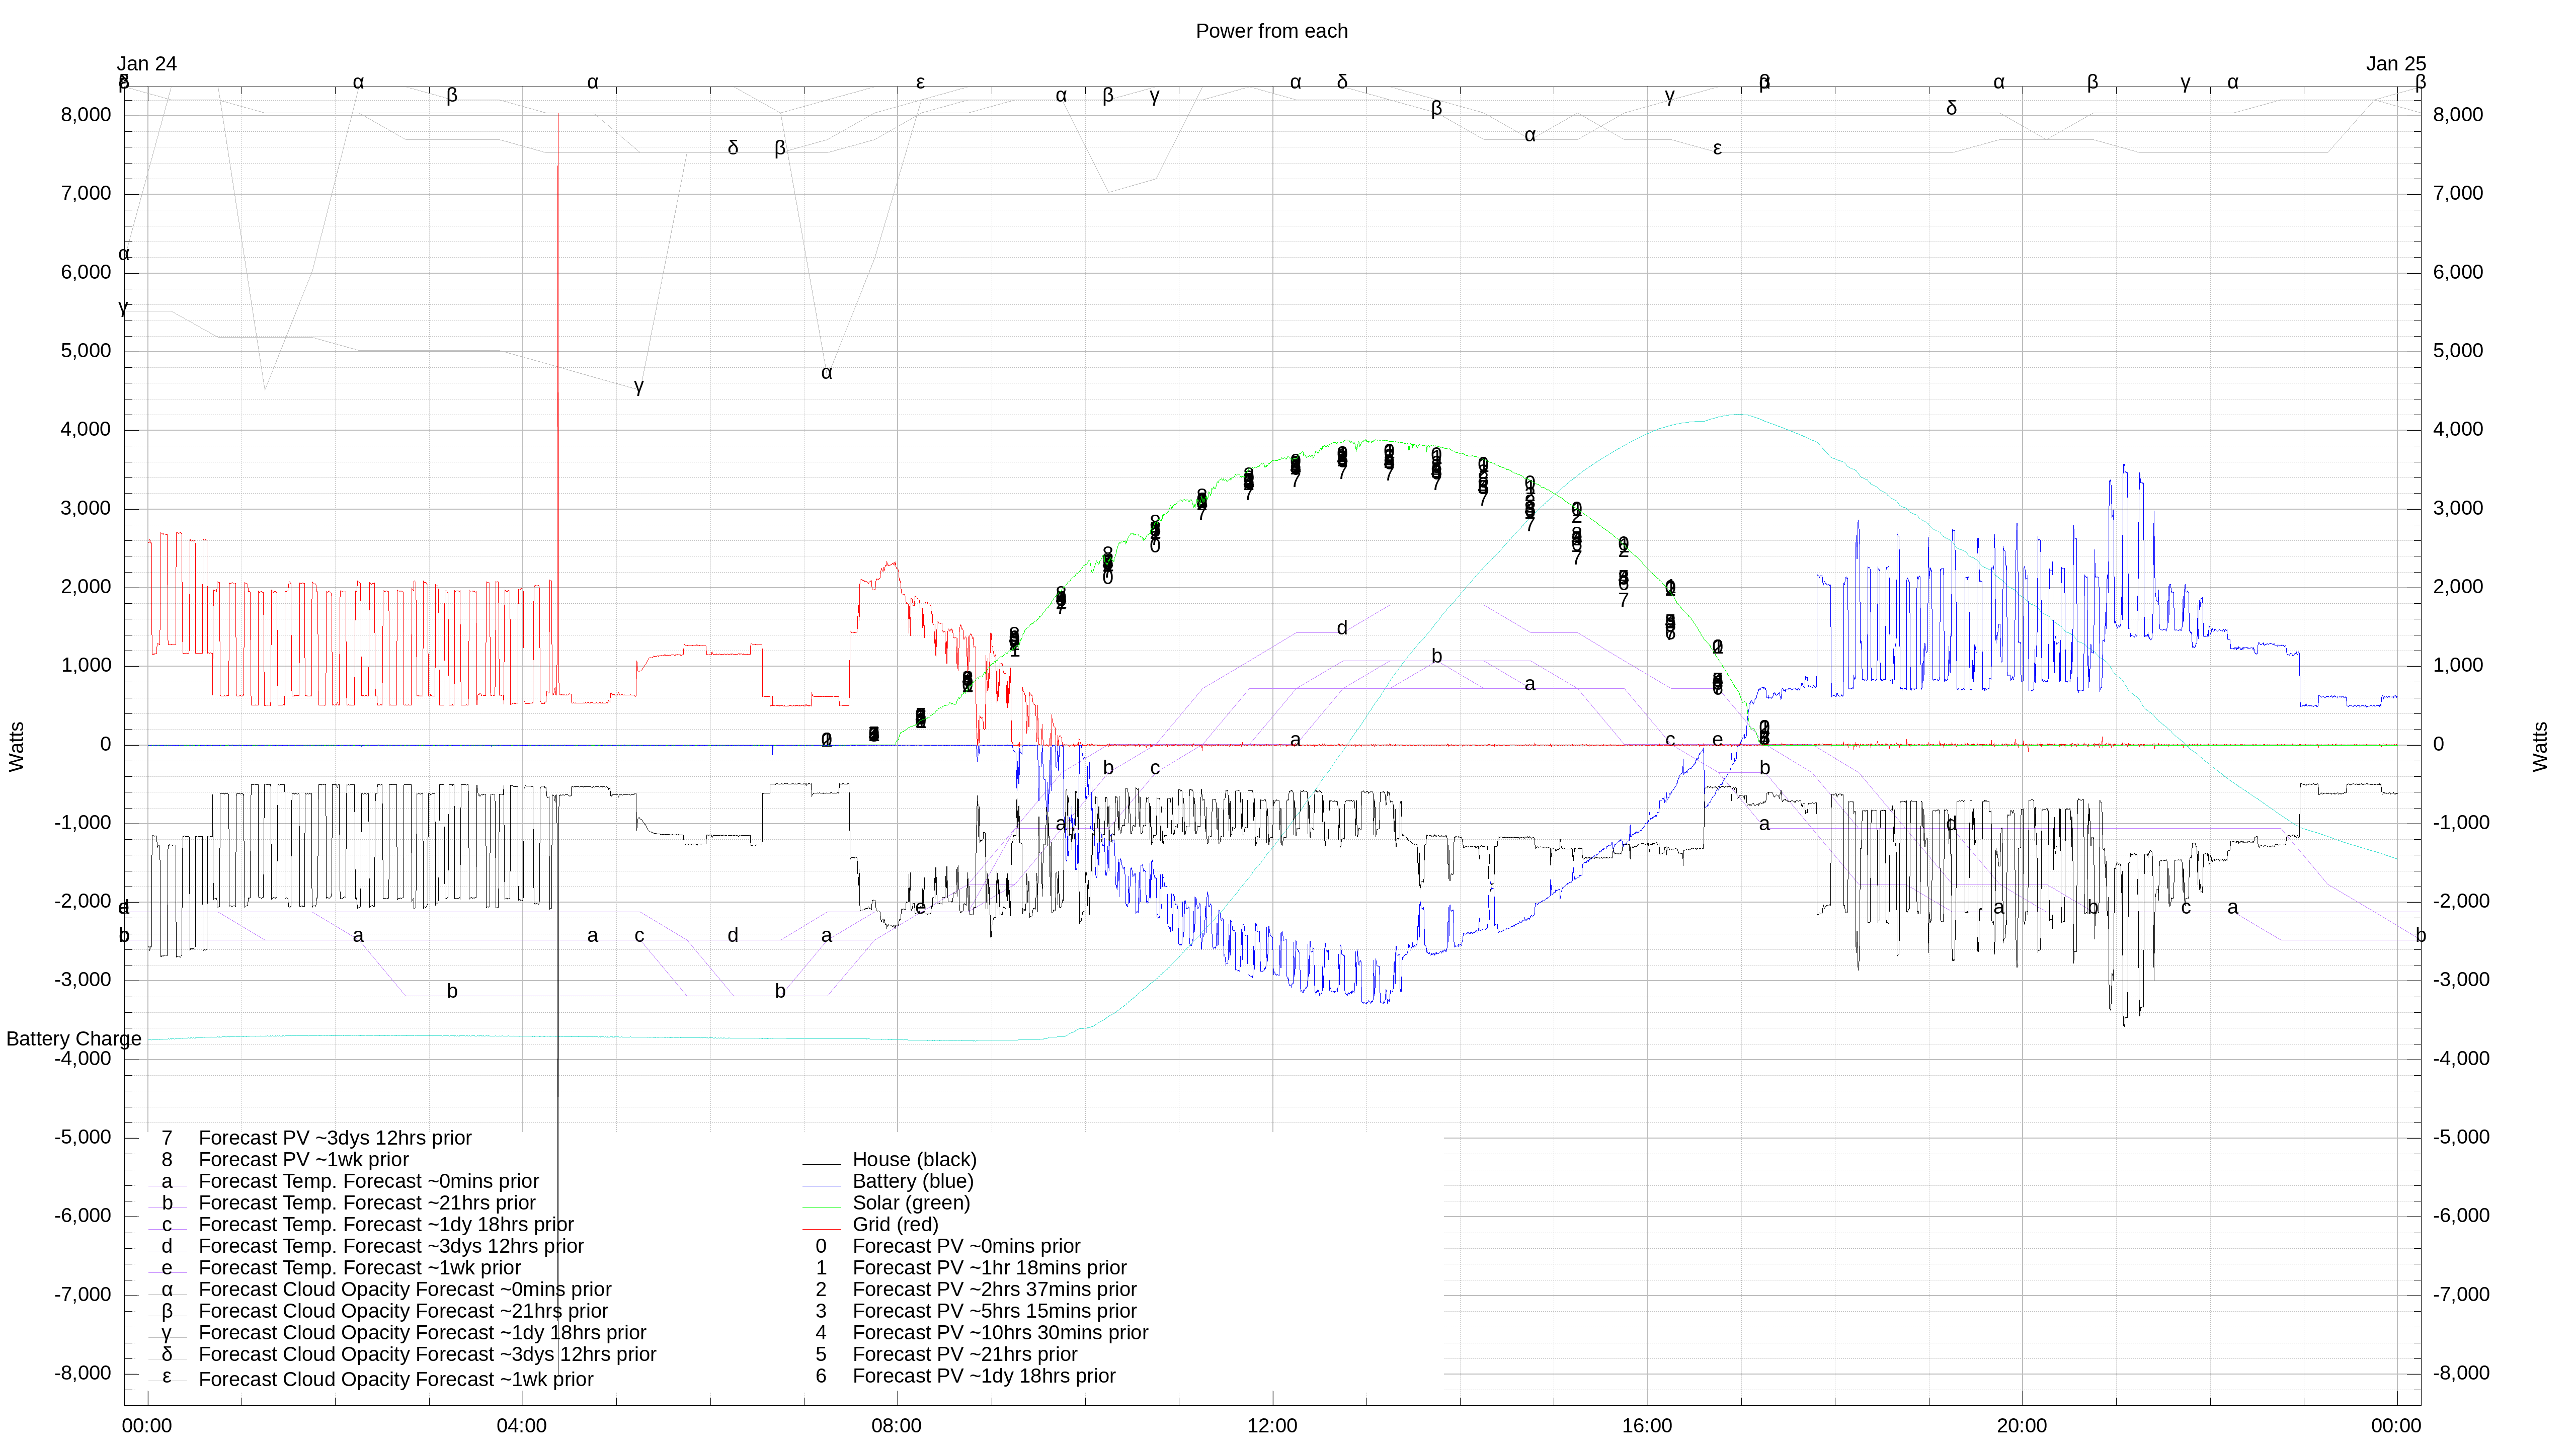Click the right '3,000' axis value
Viewport: 2576px width, 1449px height.
point(2458,509)
